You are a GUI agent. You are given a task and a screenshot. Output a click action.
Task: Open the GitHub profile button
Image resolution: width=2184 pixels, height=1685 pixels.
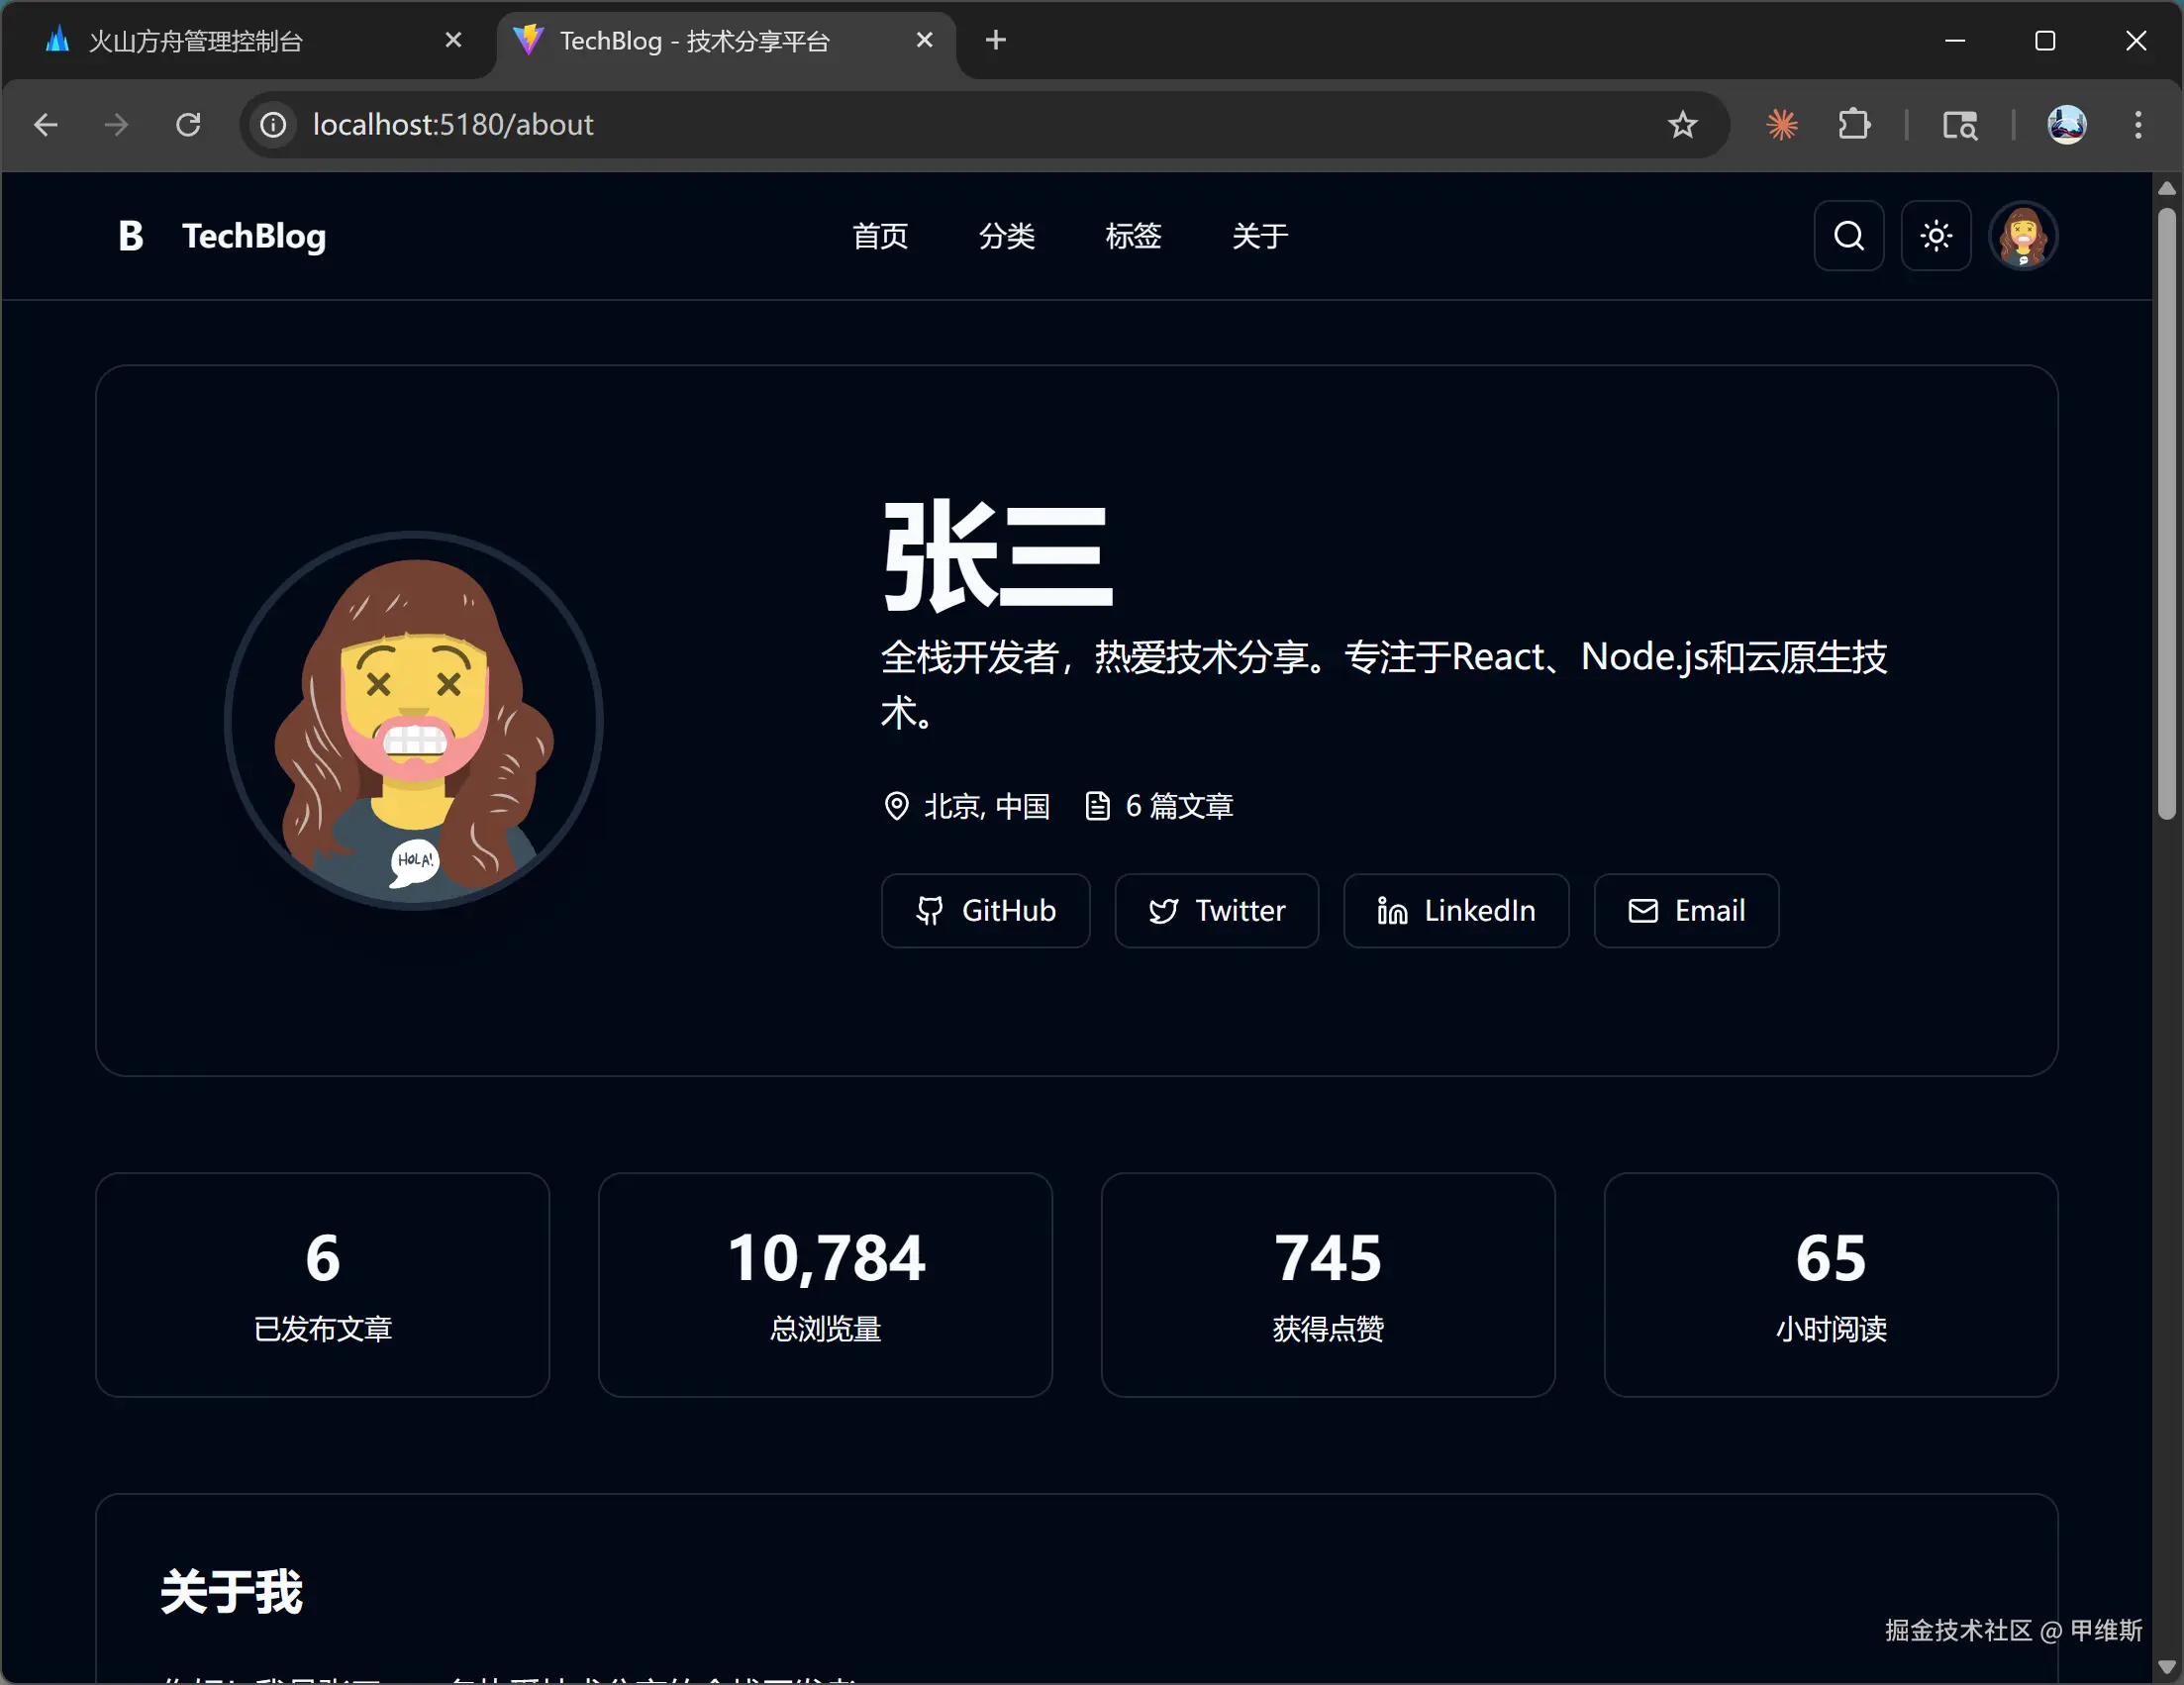(985, 910)
